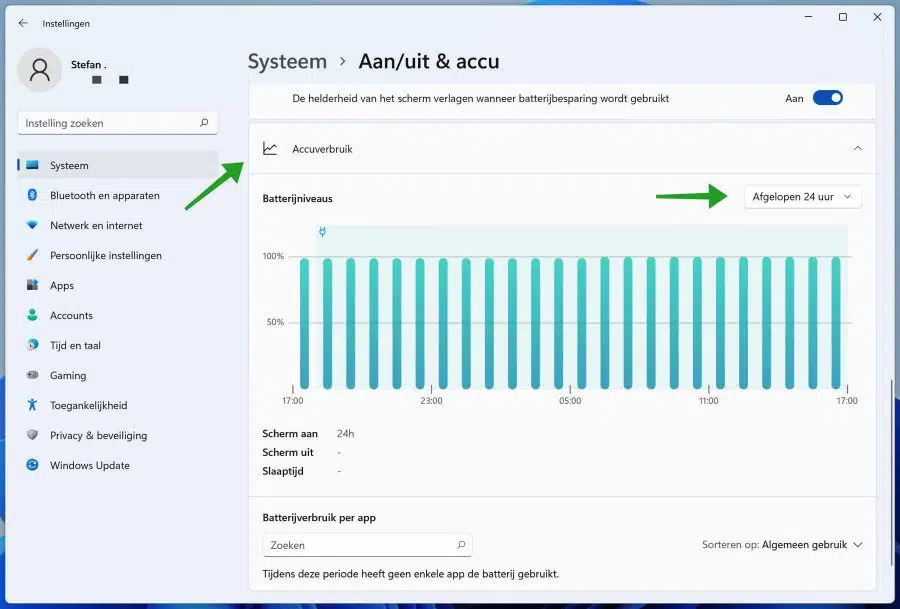Click the Batterijniveaus heading
900x609 pixels.
[x=297, y=199]
